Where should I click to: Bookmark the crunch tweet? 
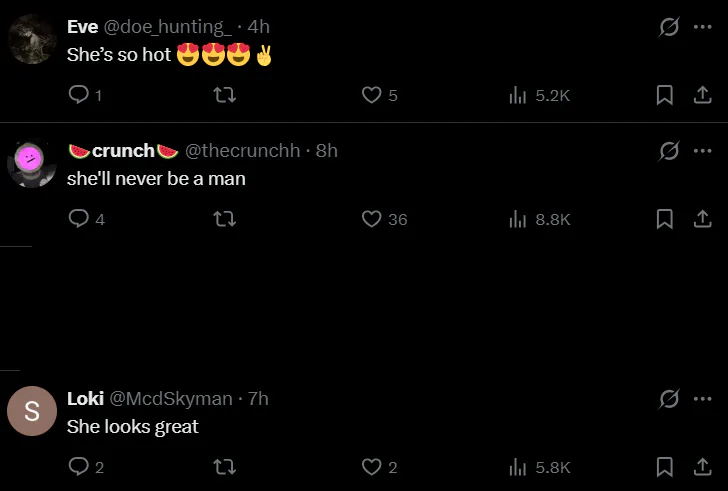[663, 218]
